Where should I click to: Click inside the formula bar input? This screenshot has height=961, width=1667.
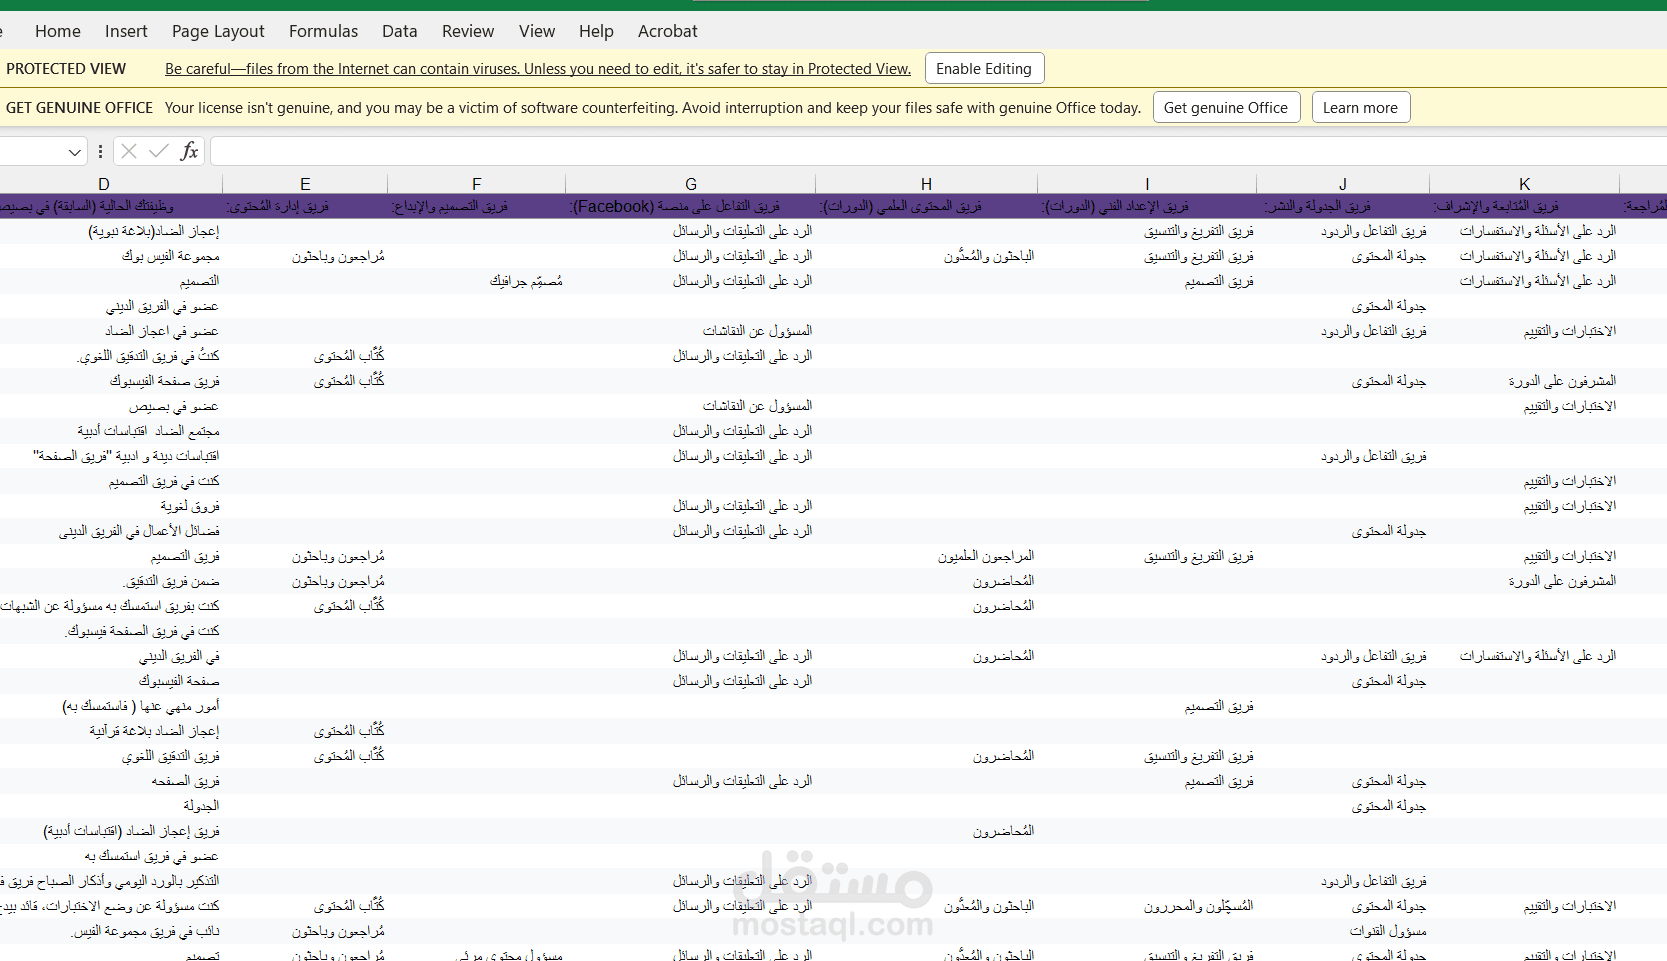click(938, 151)
